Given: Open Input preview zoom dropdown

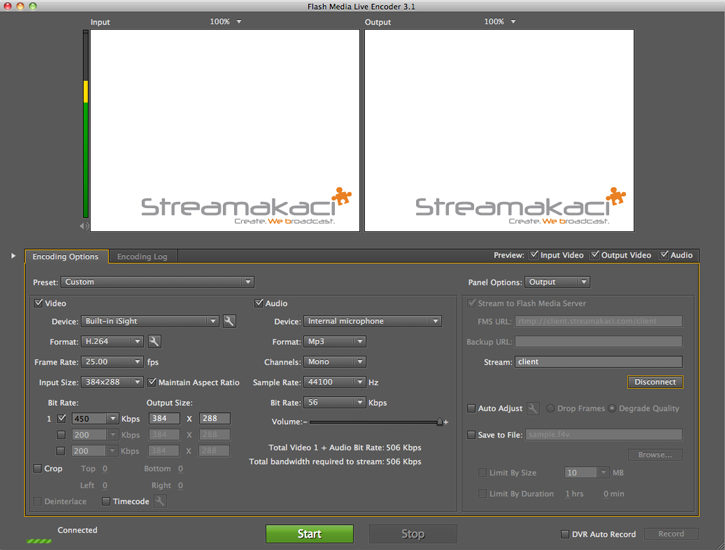Looking at the screenshot, I should pos(226,22).
